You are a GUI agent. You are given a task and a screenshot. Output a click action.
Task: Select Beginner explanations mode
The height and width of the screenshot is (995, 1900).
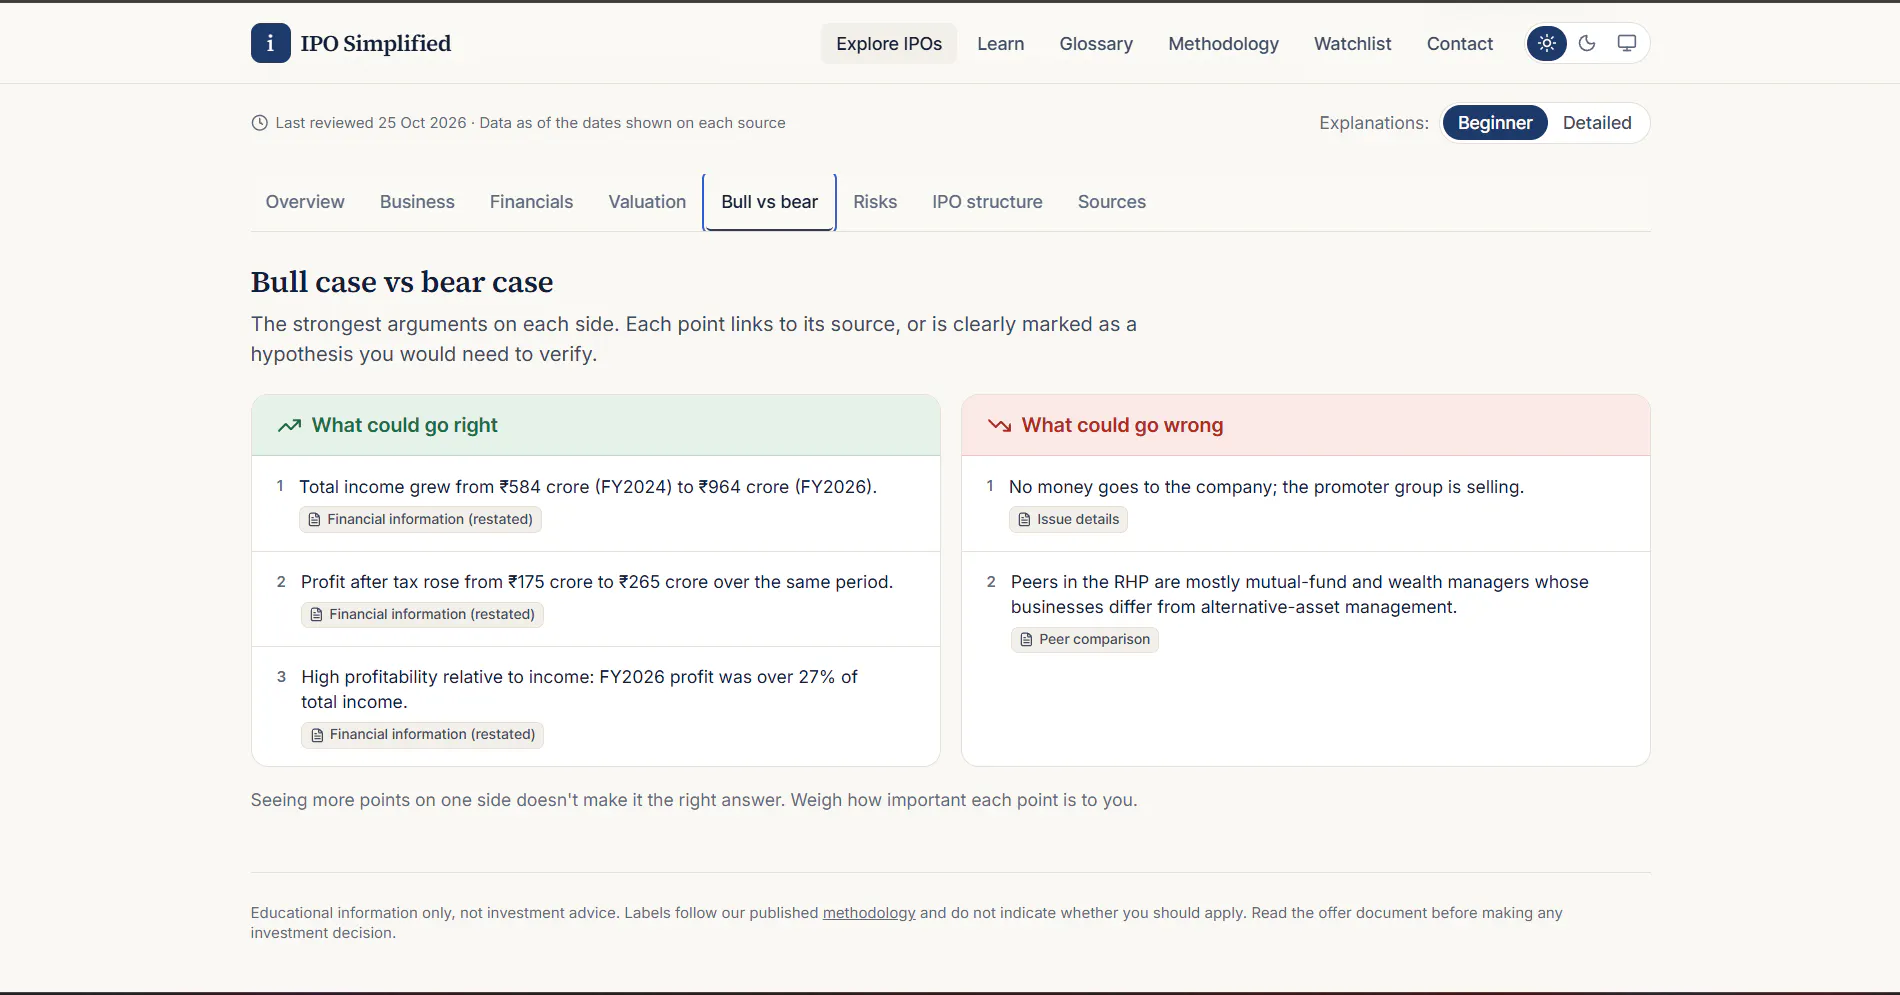pyautogui.click(x=1495, y=123)
